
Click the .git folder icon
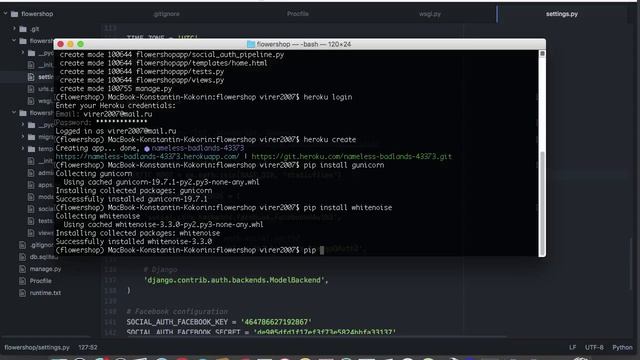point(23,29)
